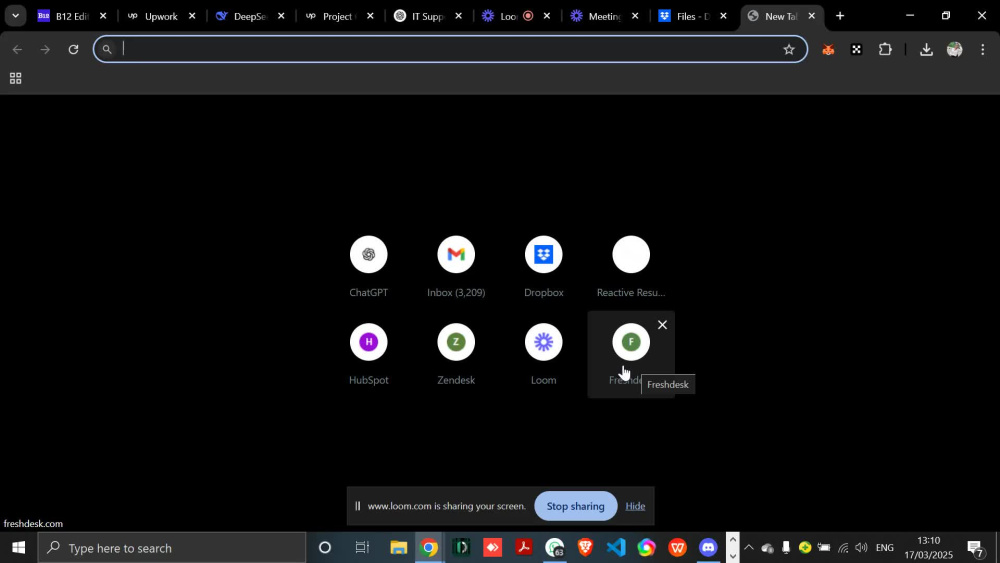Bookmark this page with the star icon
Image resolution: width=1000 pixels, height=563 pixels.
click(x=789, y=49)
